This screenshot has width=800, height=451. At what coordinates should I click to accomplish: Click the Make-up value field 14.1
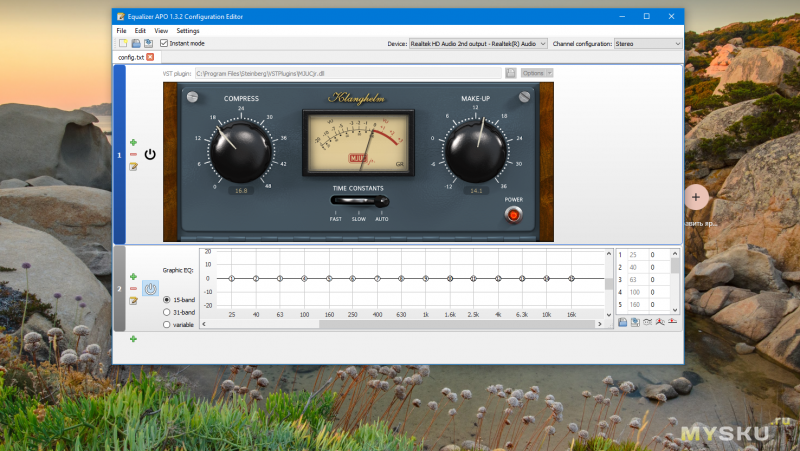(476, 190)
